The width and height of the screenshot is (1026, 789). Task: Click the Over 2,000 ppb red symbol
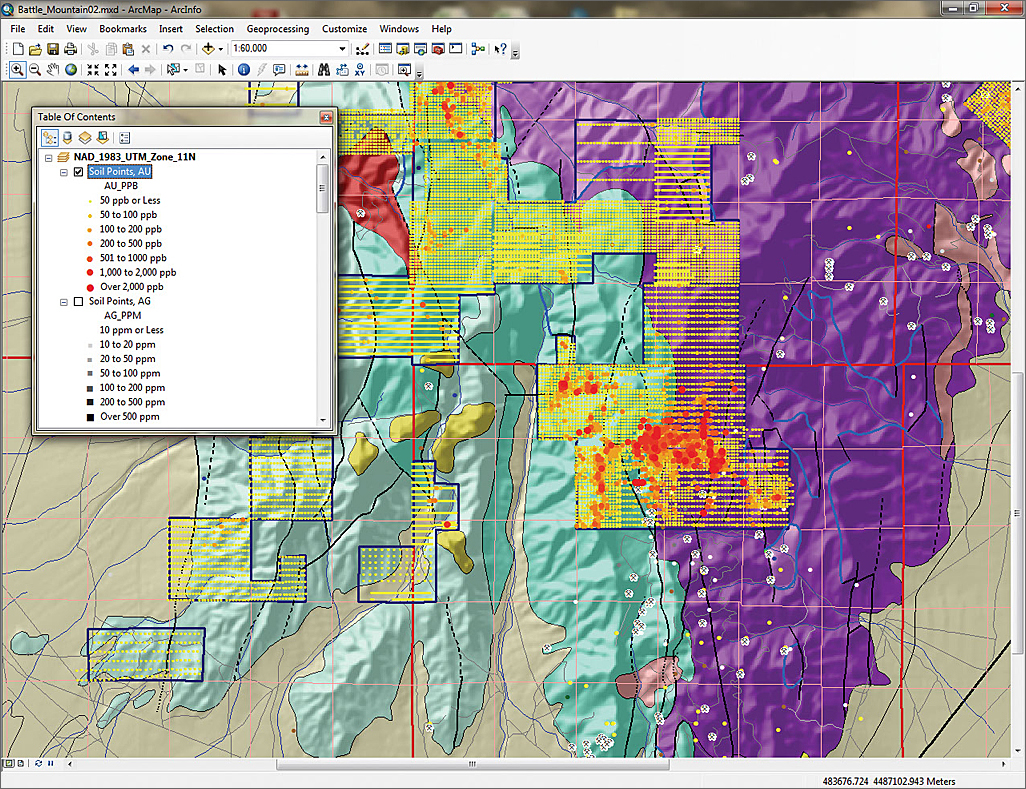point(90,287)
